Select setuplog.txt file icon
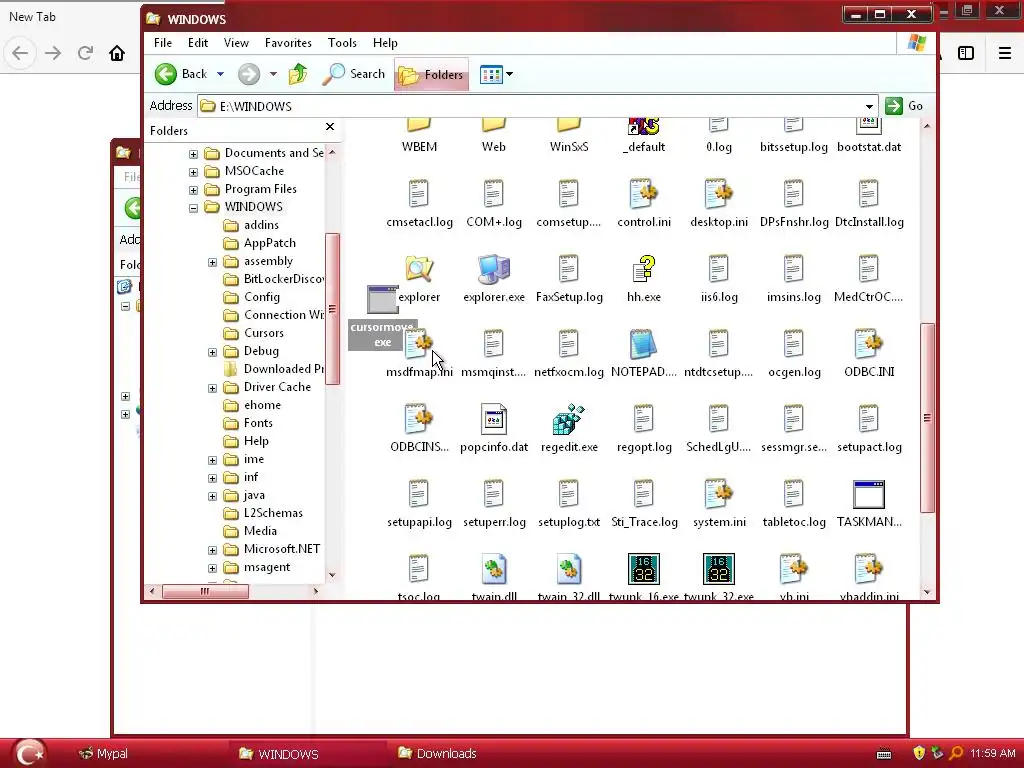Screen dimensions: 1024x768 point(568,494)
